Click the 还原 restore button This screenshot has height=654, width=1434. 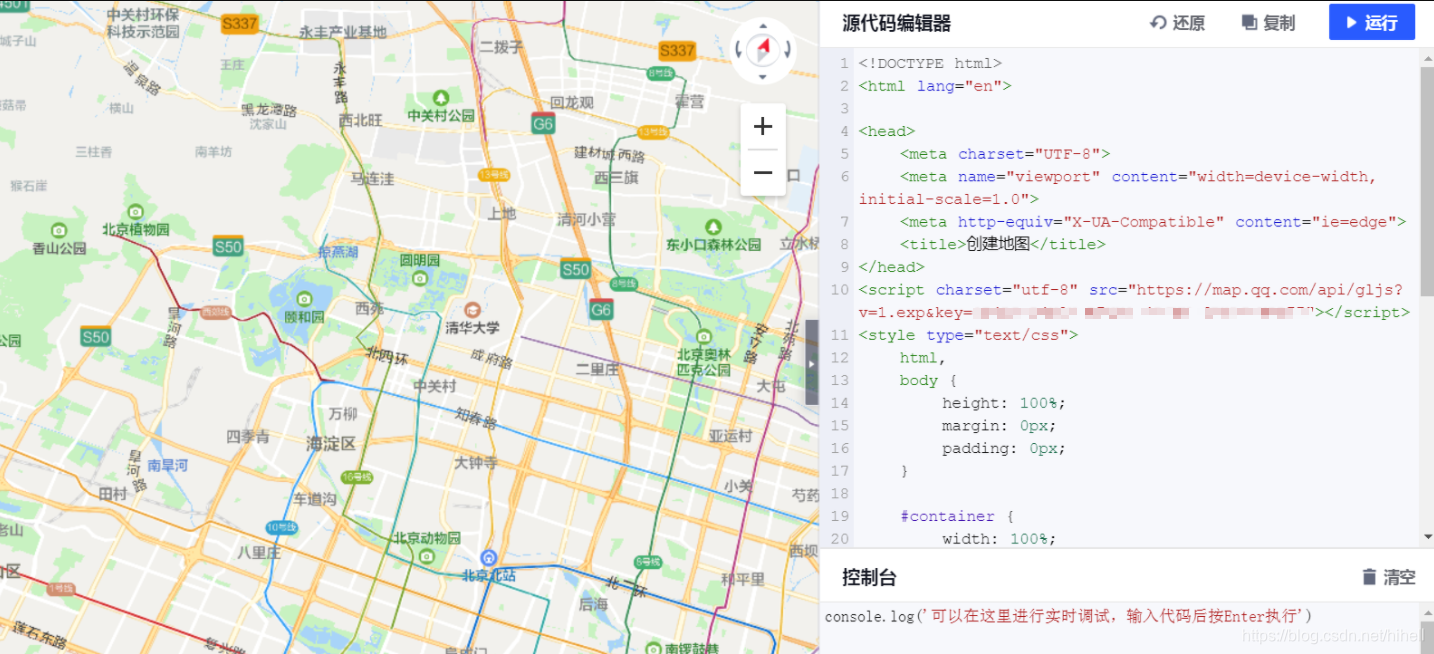1177,23
